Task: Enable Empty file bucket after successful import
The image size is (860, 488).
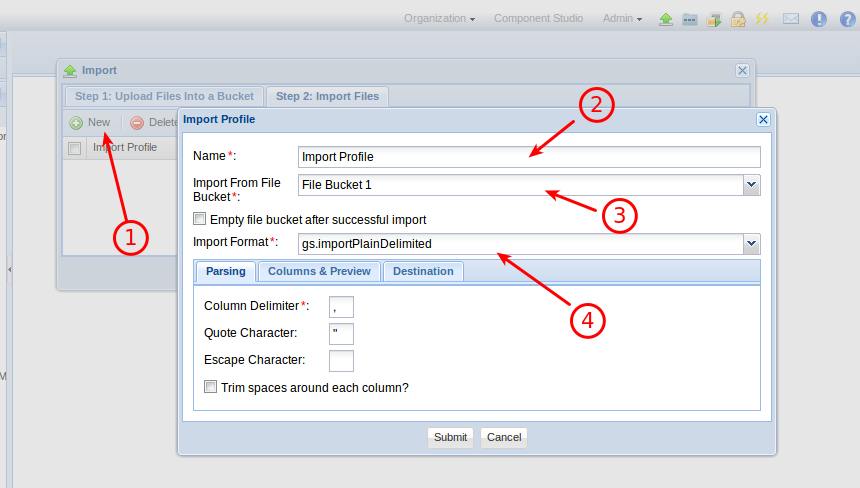Action: pos(200,219)
